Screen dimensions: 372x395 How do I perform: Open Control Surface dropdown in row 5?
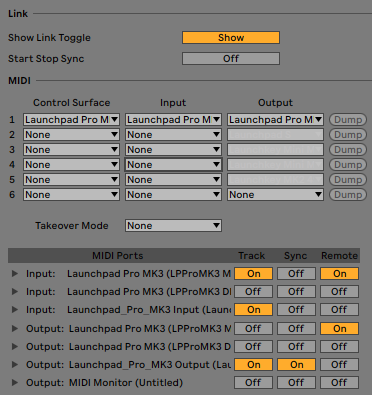(71, 180)
